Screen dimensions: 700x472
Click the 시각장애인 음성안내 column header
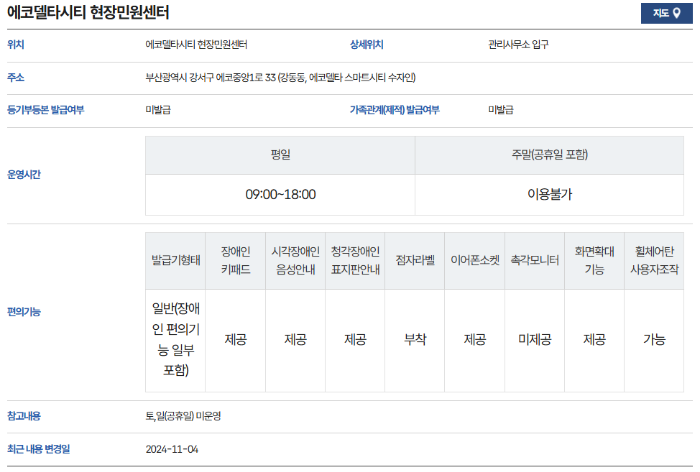click(296, 260)
